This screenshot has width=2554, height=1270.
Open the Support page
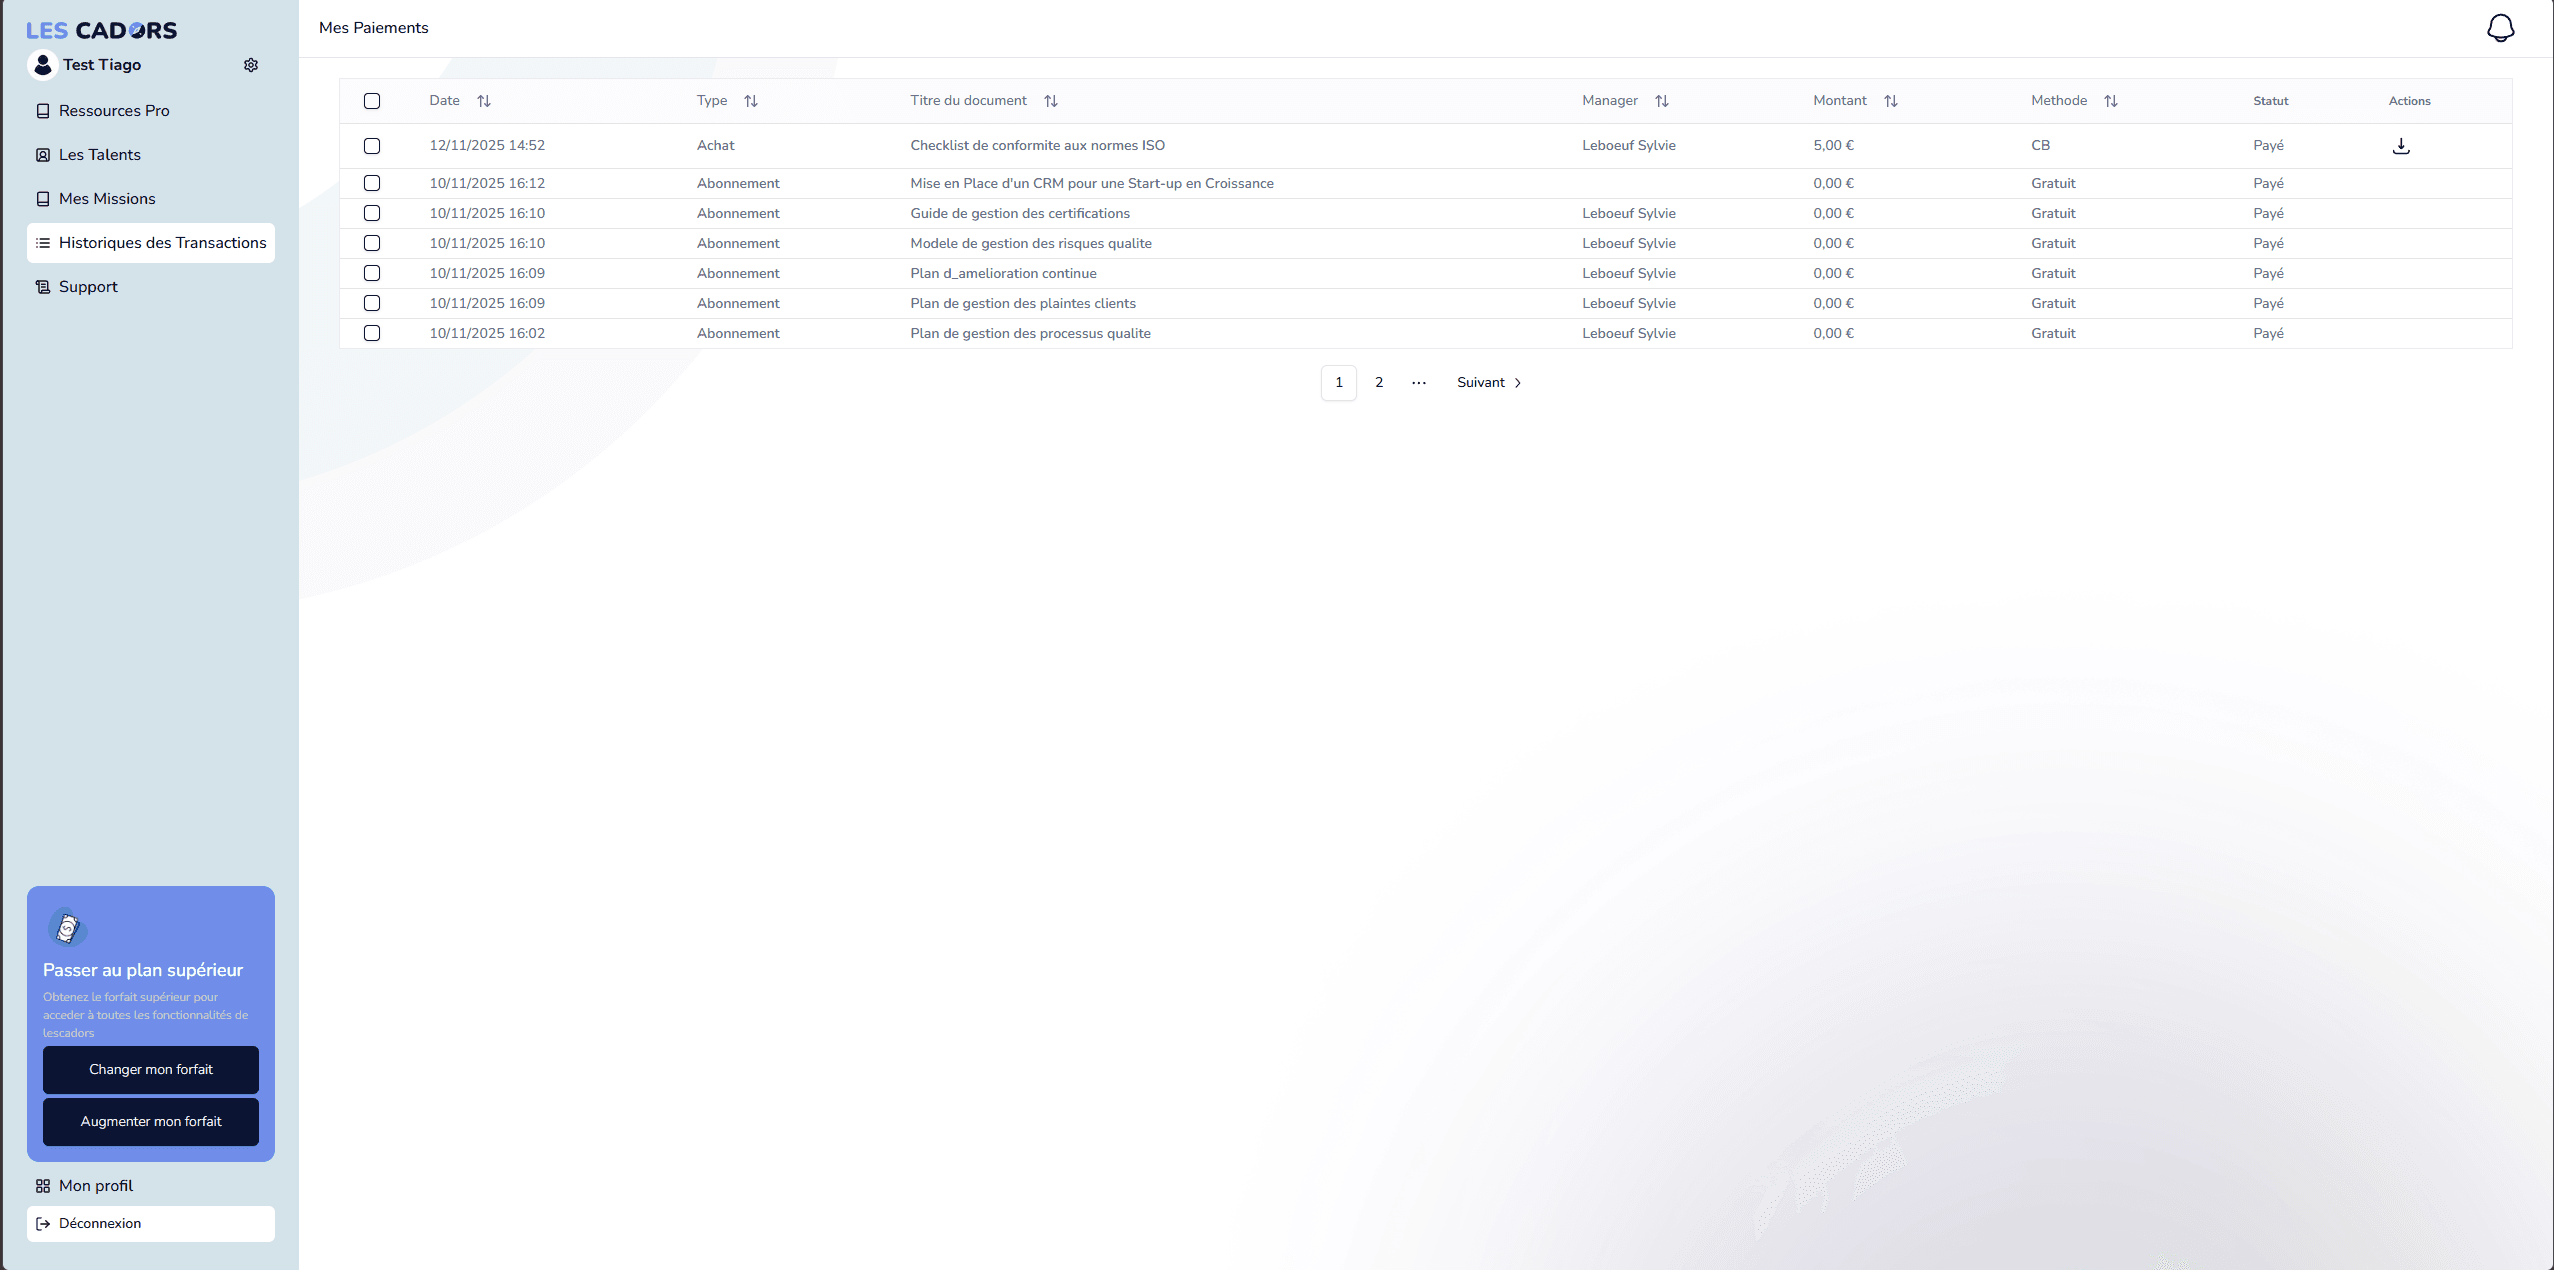point(151,287)
